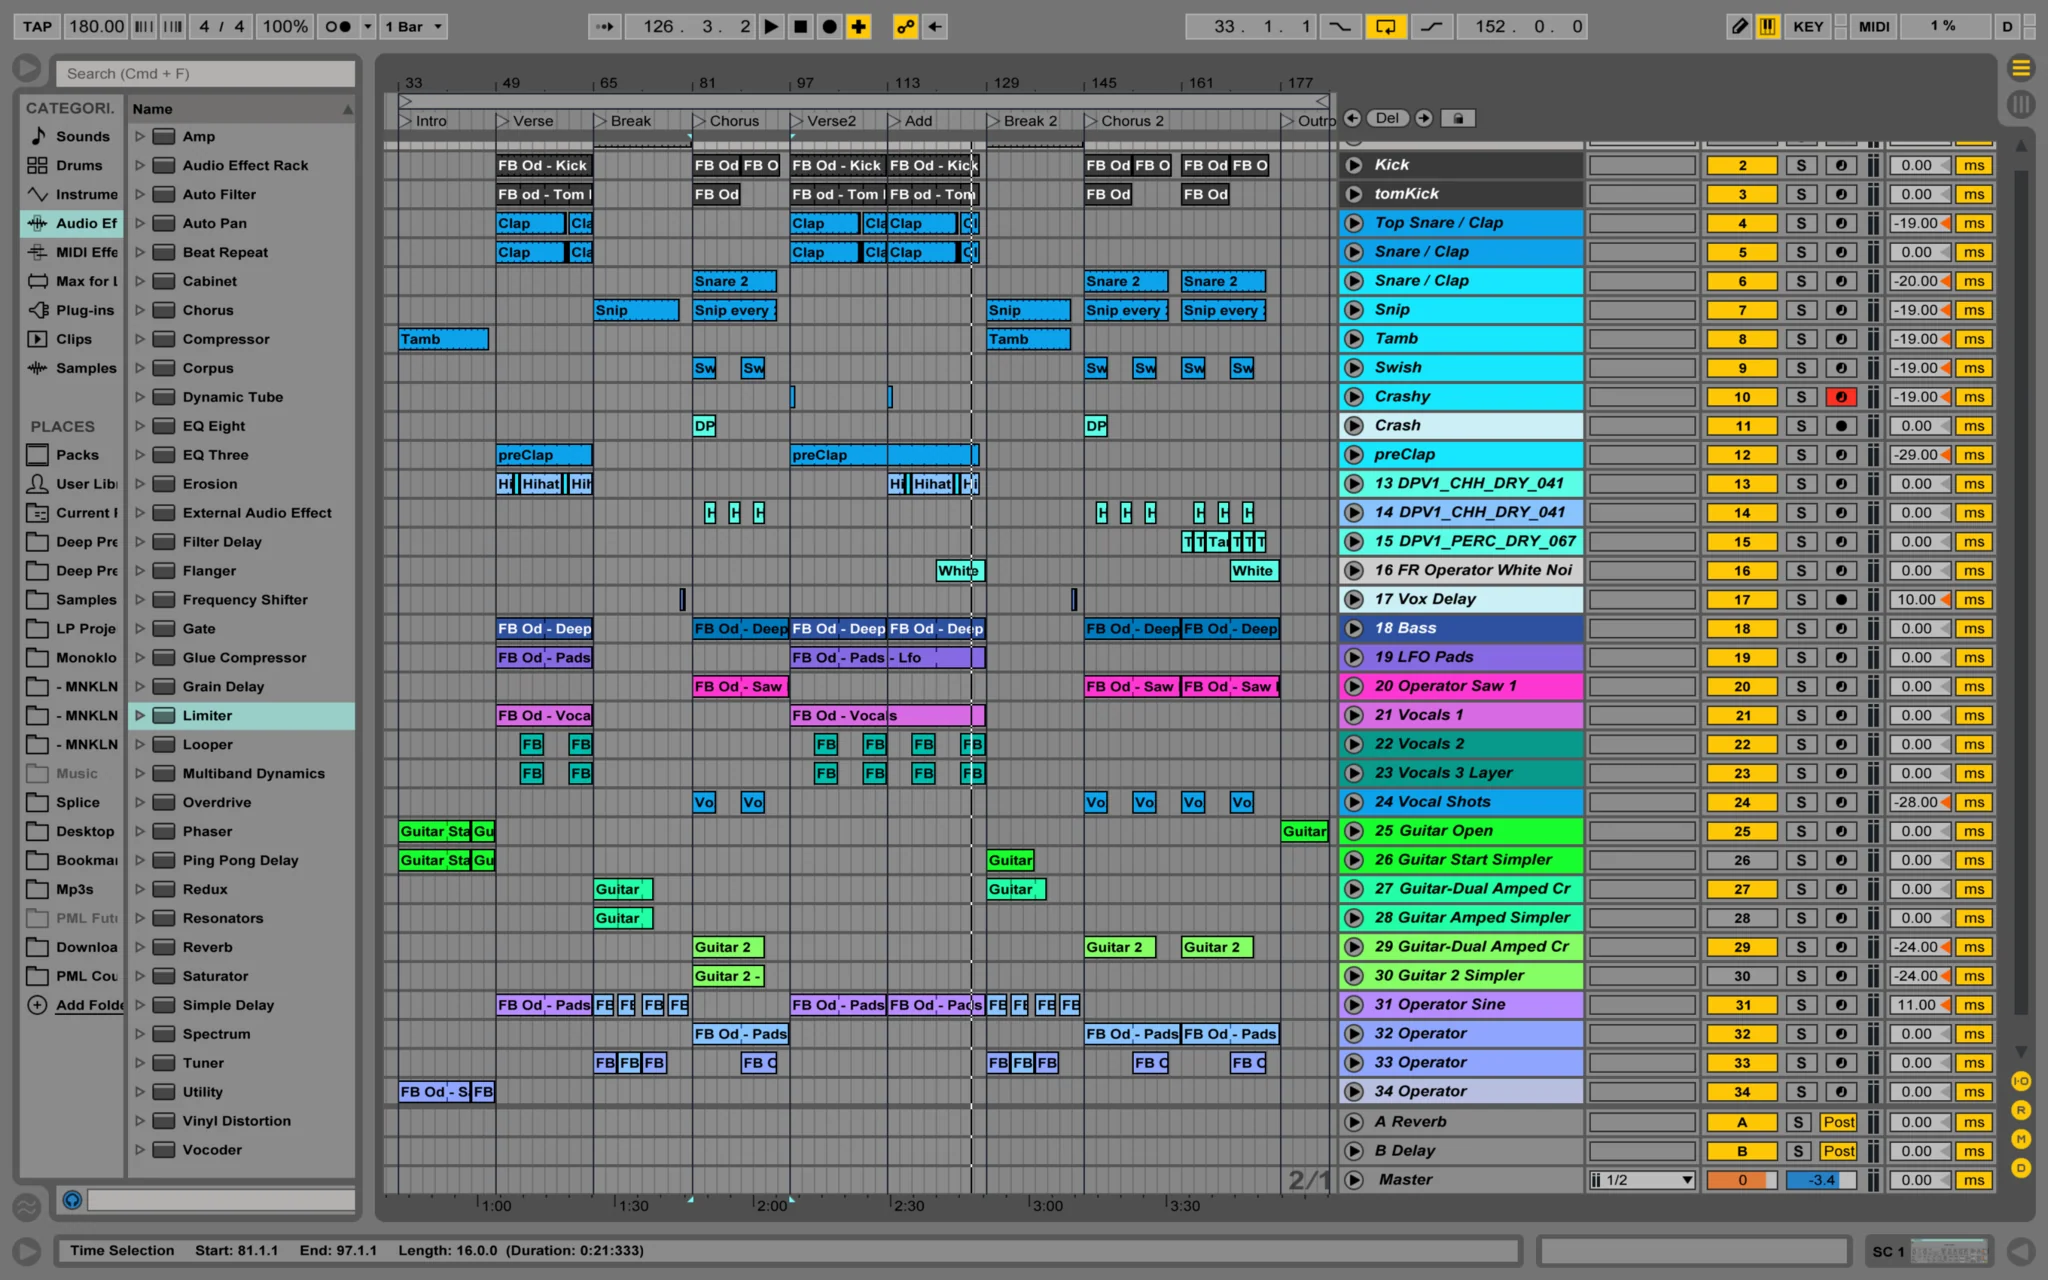Click the Master volume value -3.4
2048x1280 pixels.
tap(1821, 1180)
